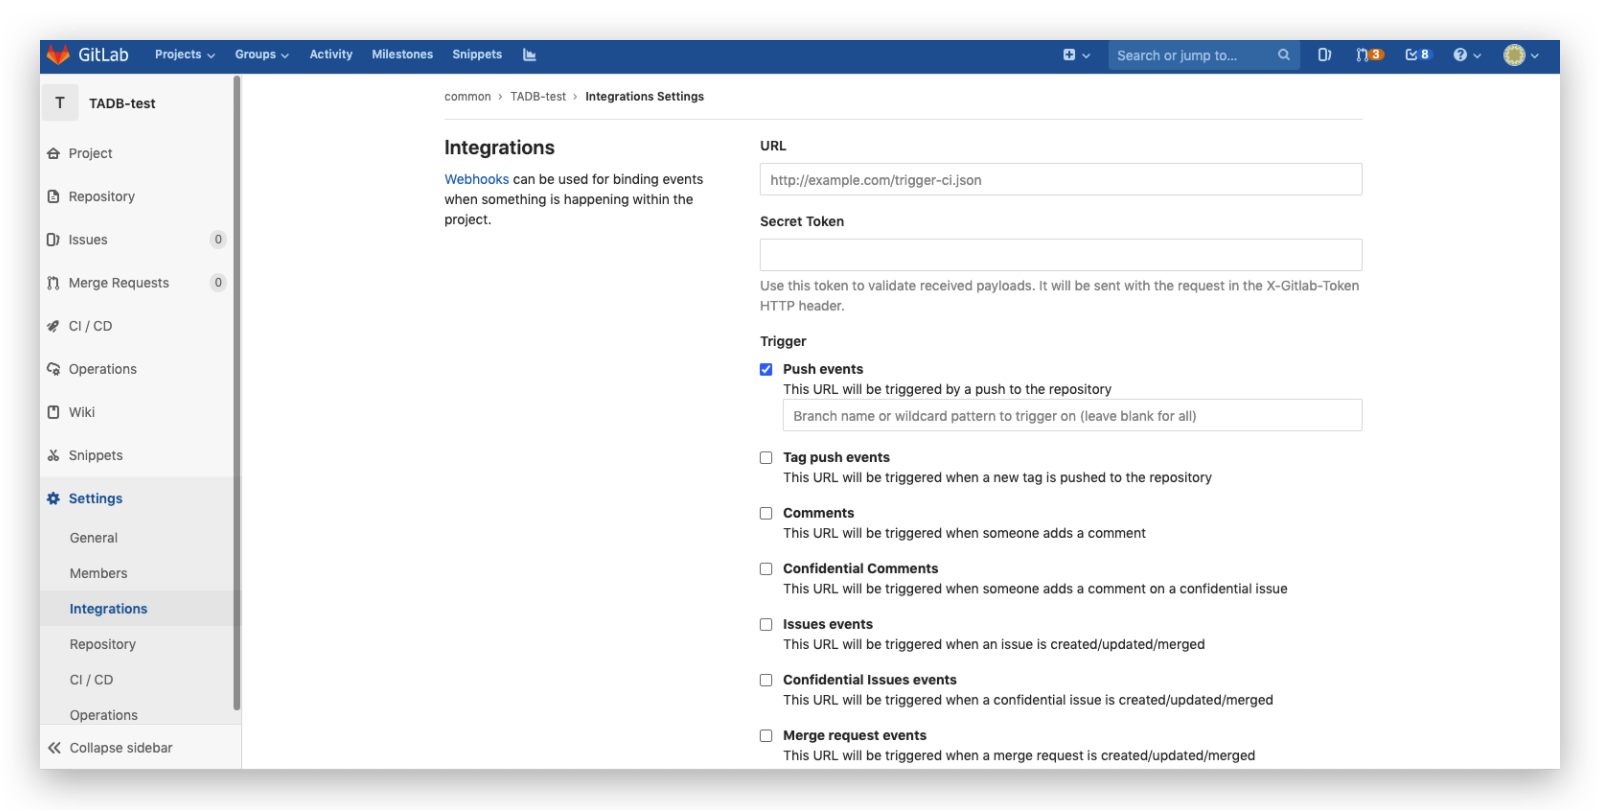1600x810 pixels.
Task: Click the TADB-test project avatar T
Action: [60, 103]
